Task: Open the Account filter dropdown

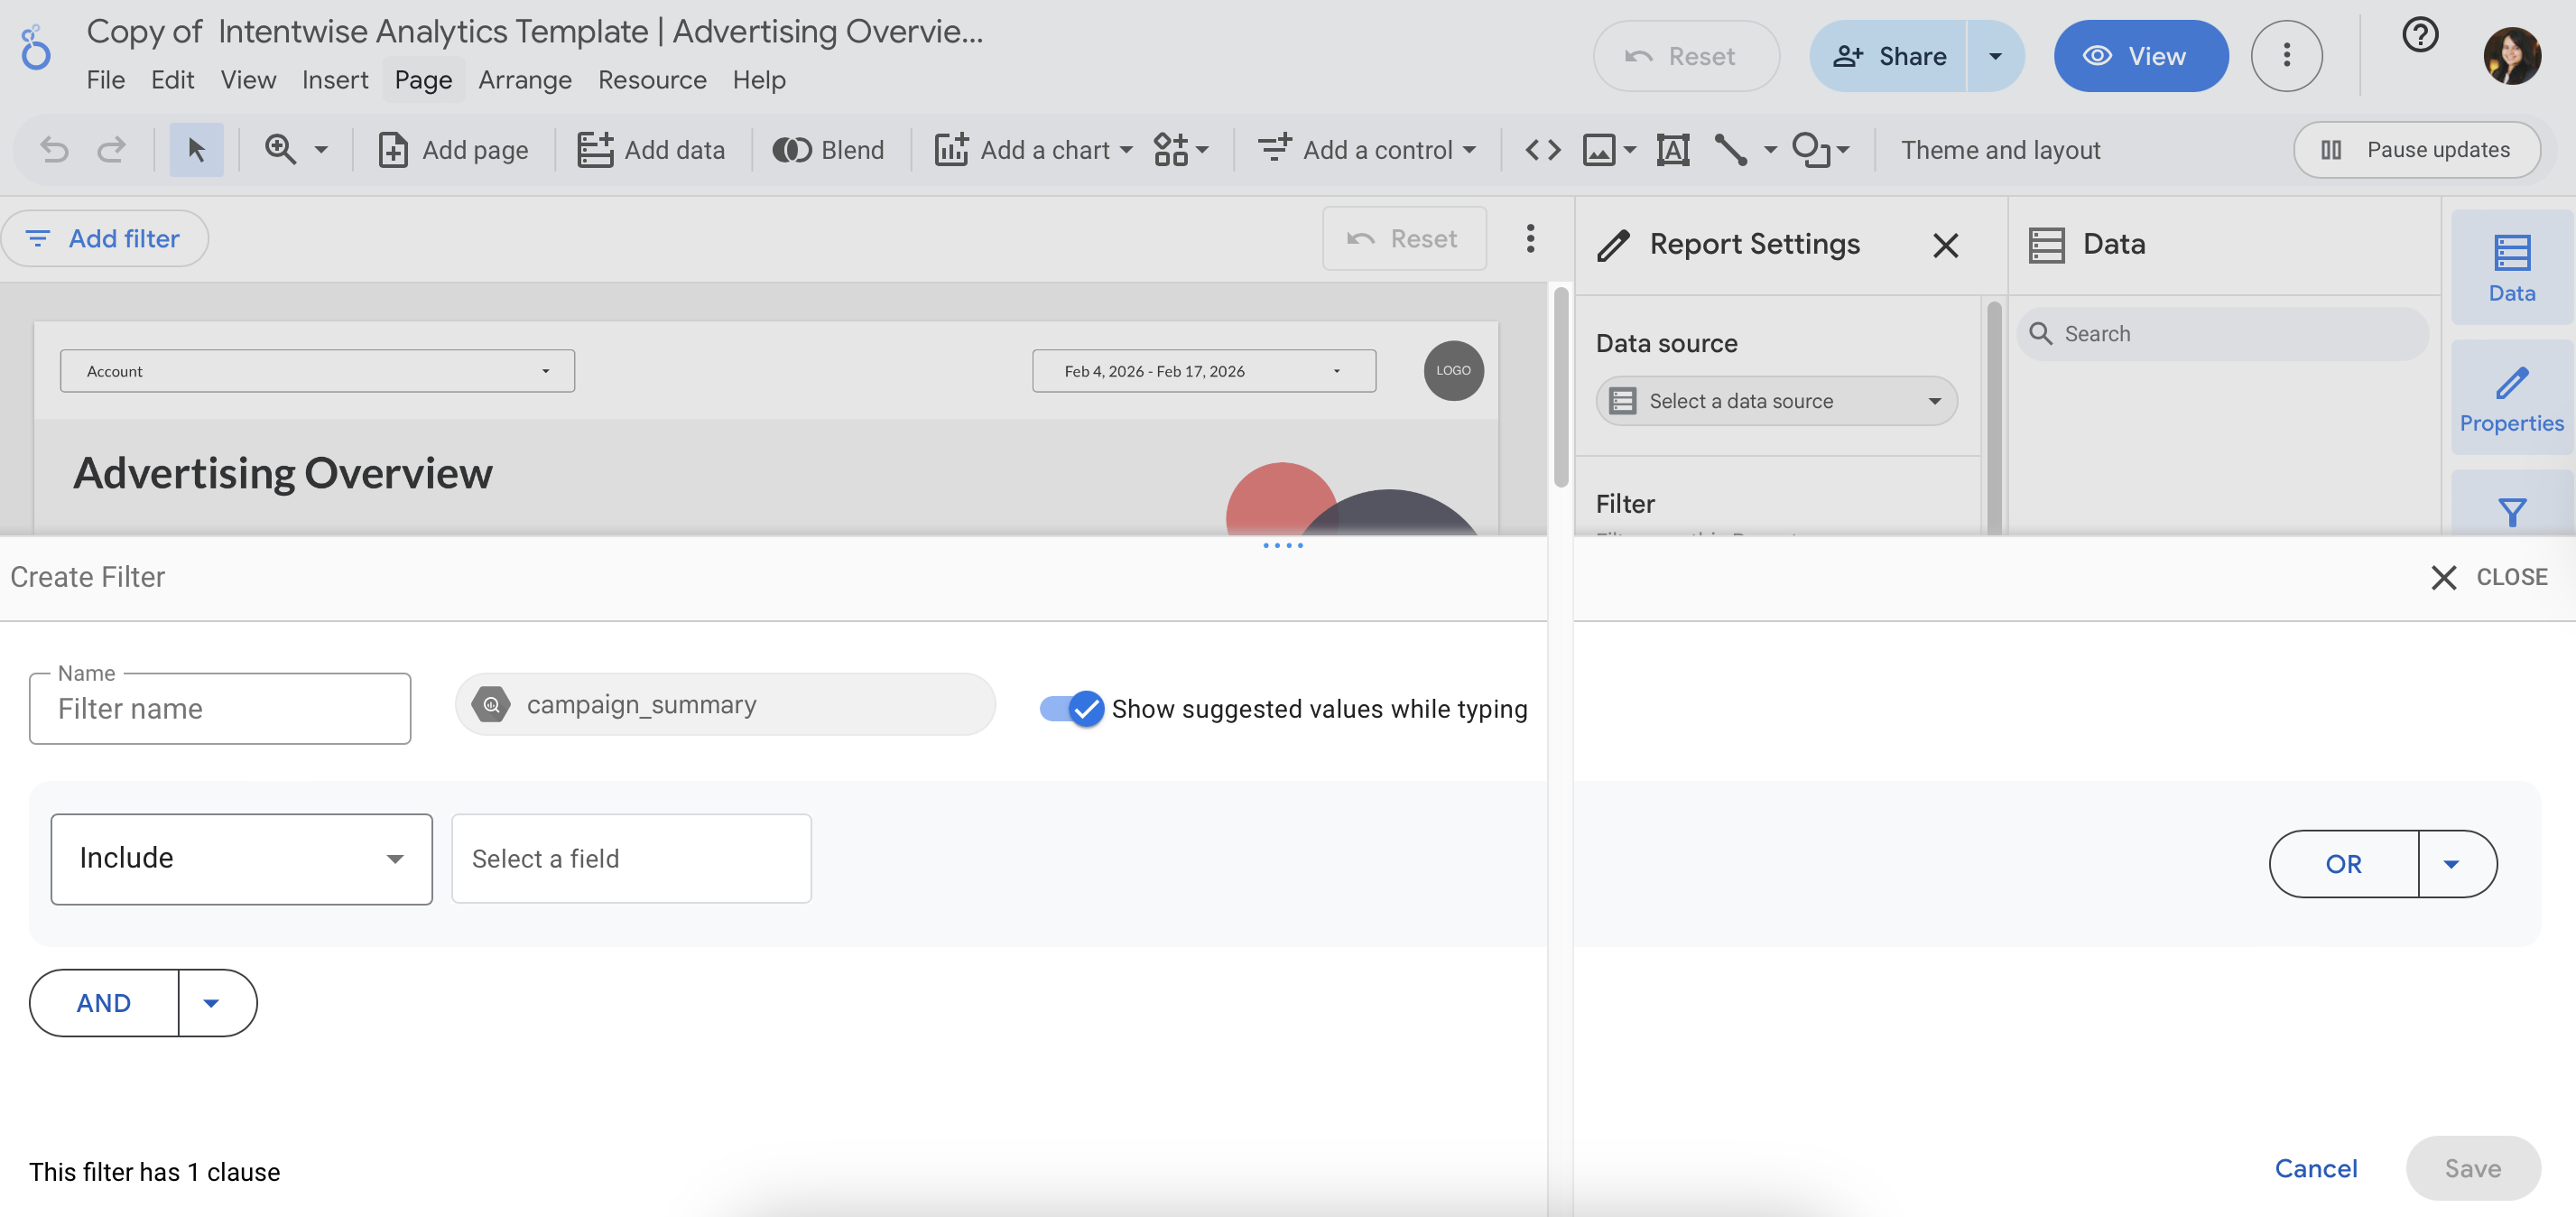Action: (x=317, y=371)
